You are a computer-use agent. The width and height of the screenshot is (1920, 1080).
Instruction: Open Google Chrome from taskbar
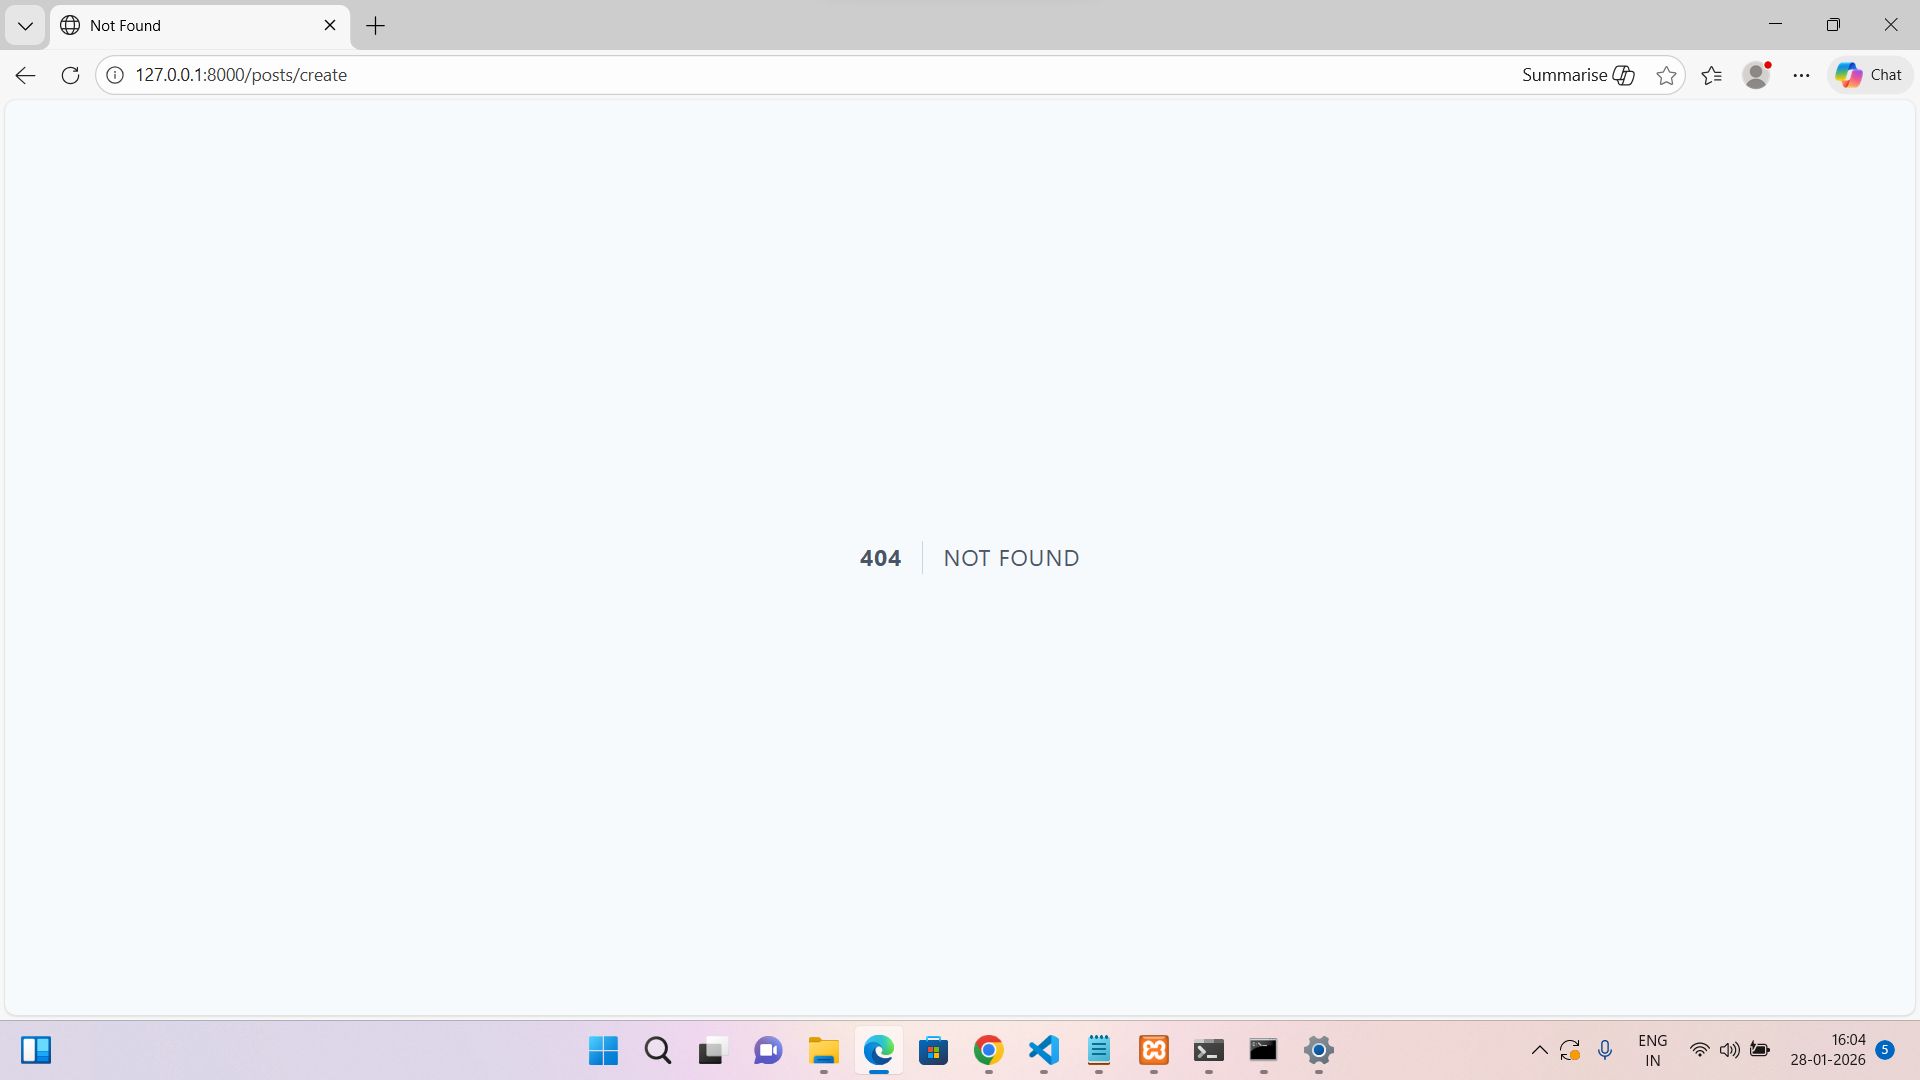point(989,1050)
